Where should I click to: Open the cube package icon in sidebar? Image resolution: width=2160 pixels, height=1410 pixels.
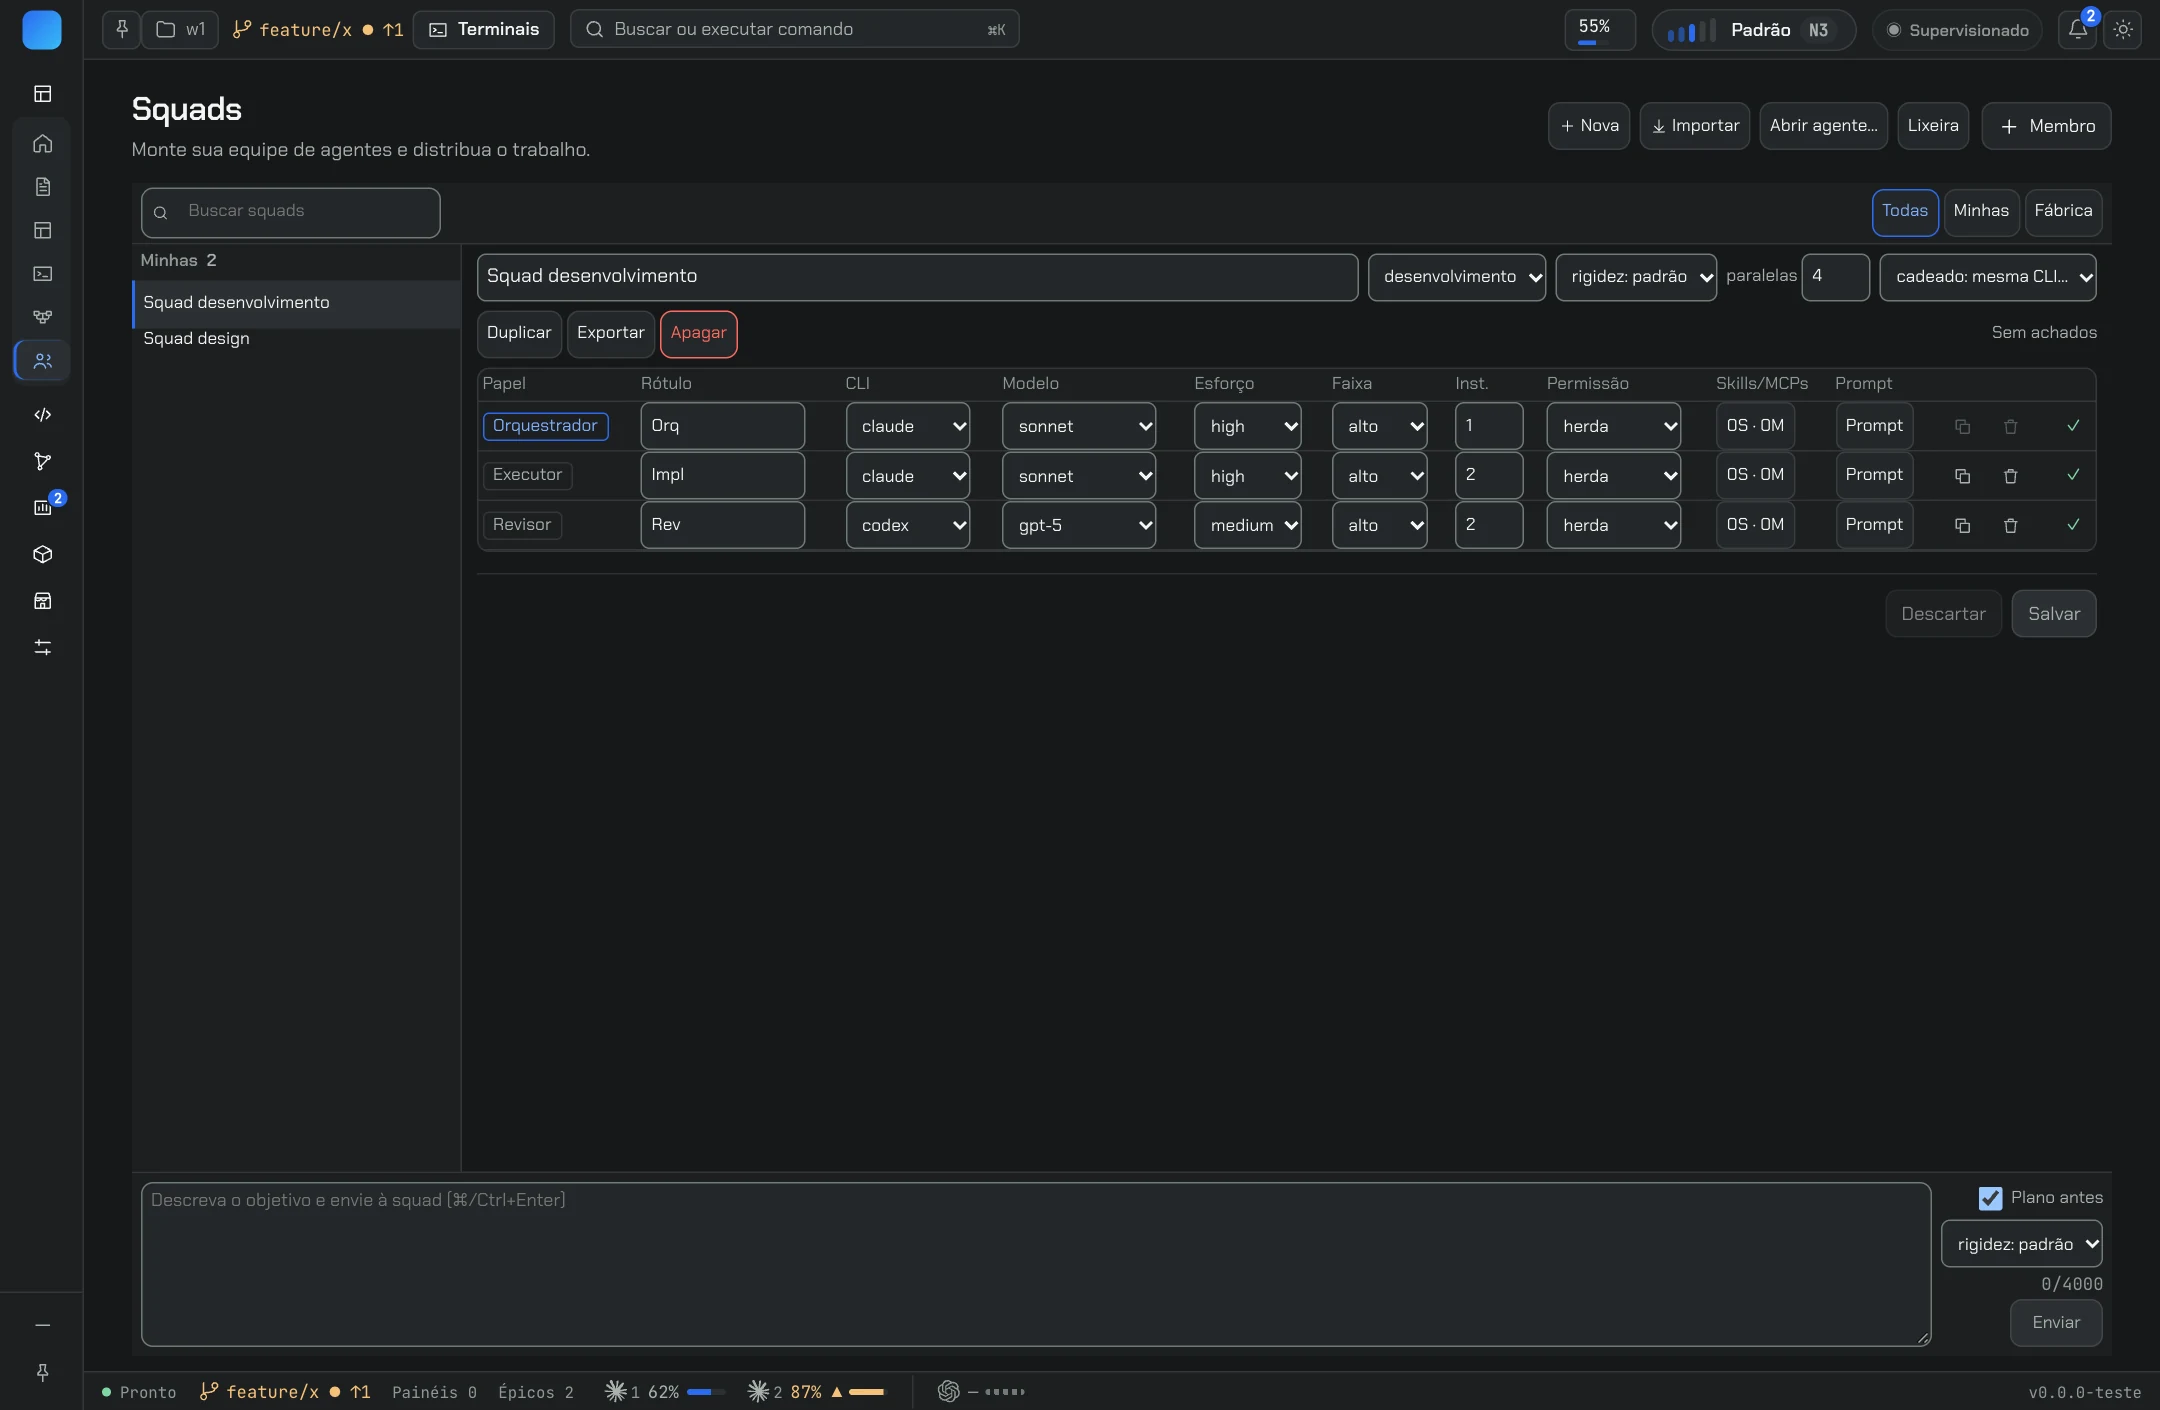coord(42,554)
